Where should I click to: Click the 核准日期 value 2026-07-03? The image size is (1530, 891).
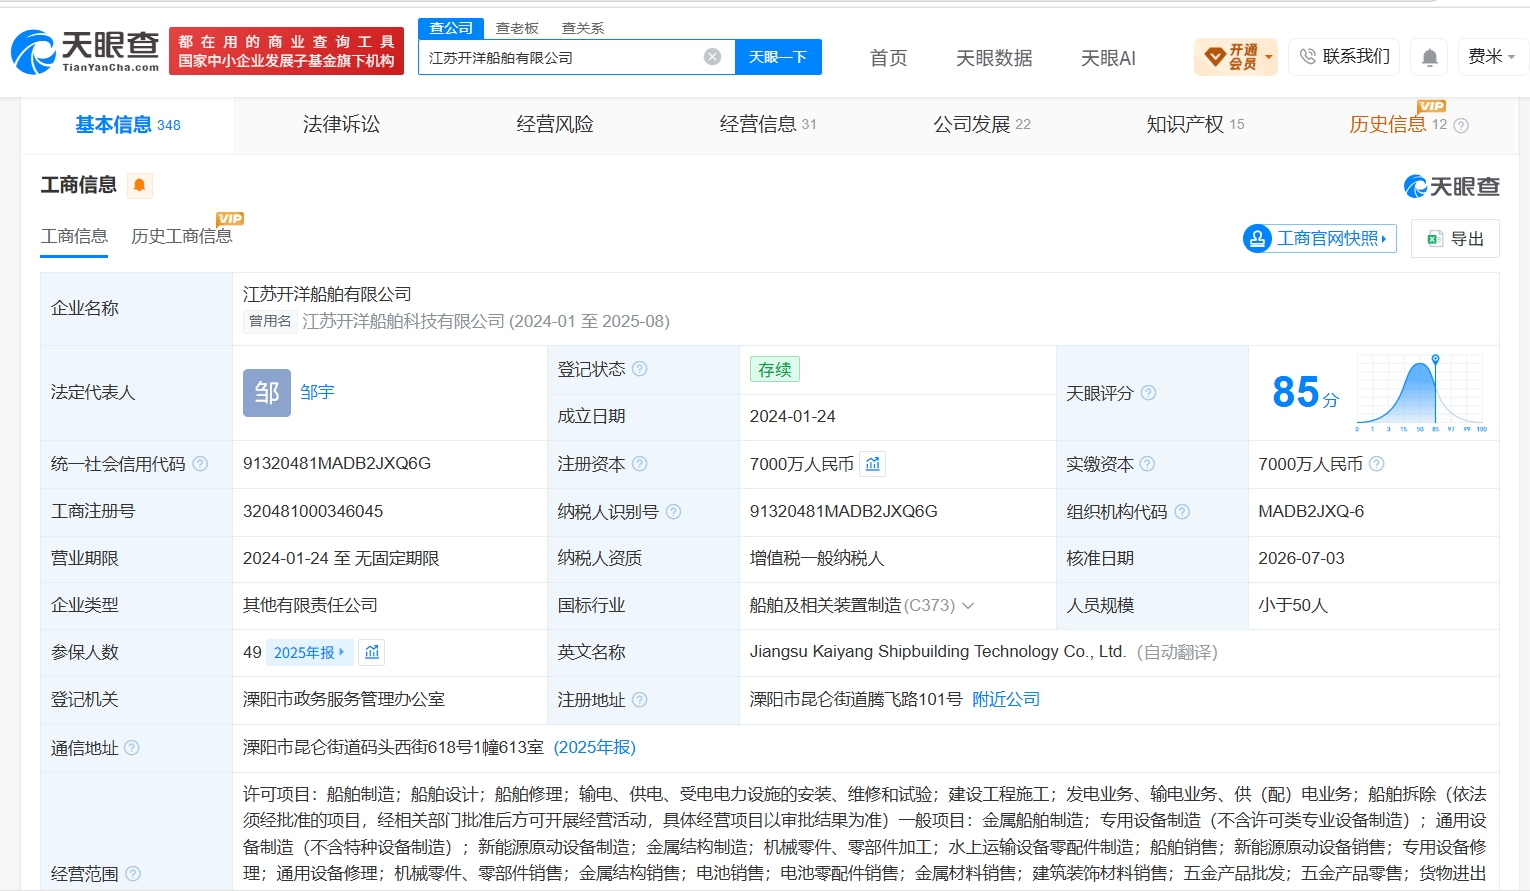click(x=1301, y=559)
